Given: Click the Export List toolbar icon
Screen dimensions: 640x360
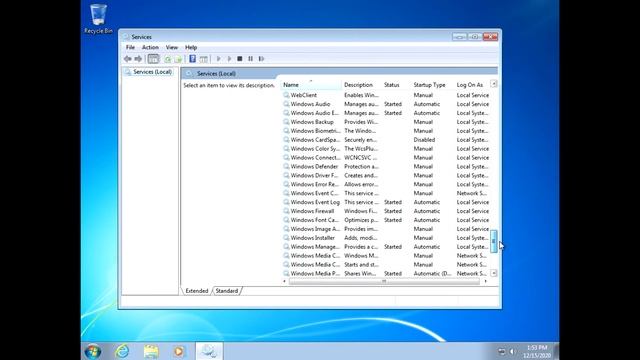Looking at the screenshot, I should (178, 59).
